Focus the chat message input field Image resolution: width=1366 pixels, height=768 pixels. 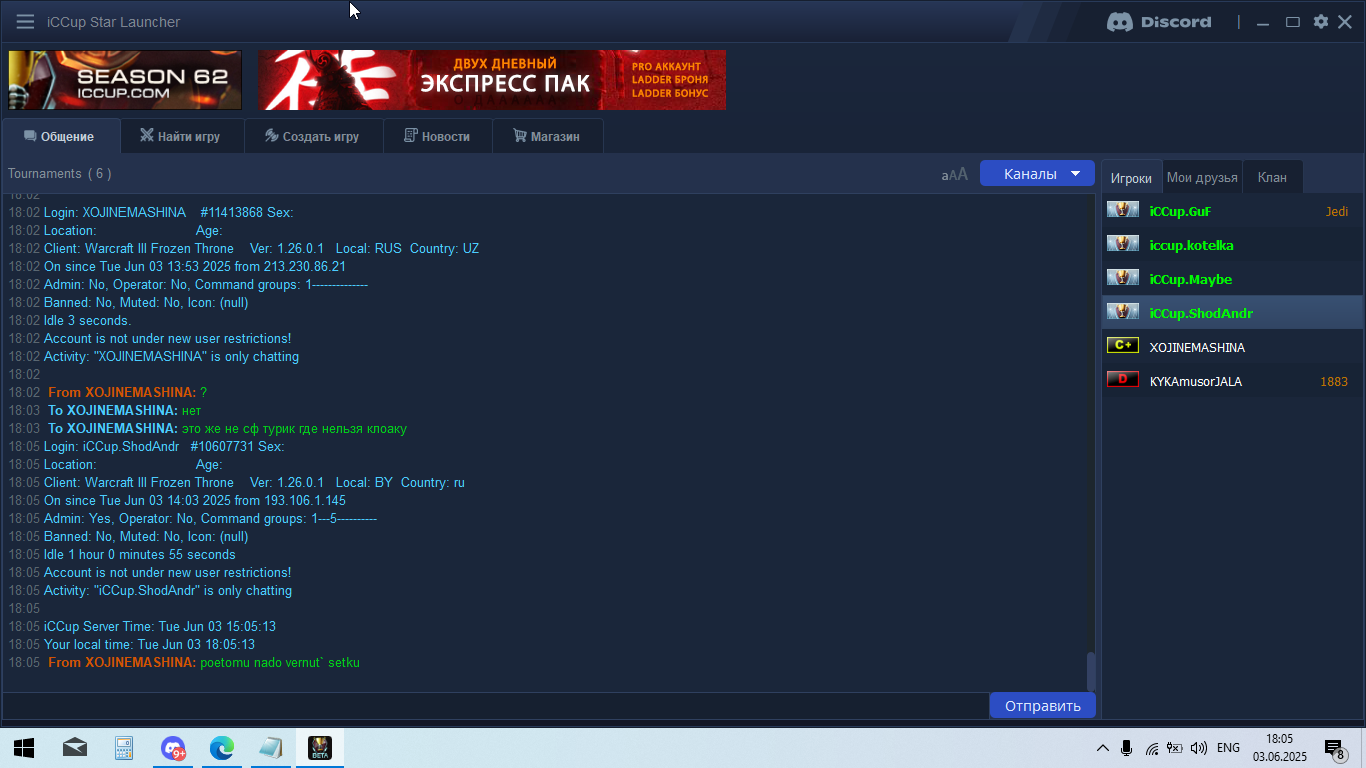(495, 705)
